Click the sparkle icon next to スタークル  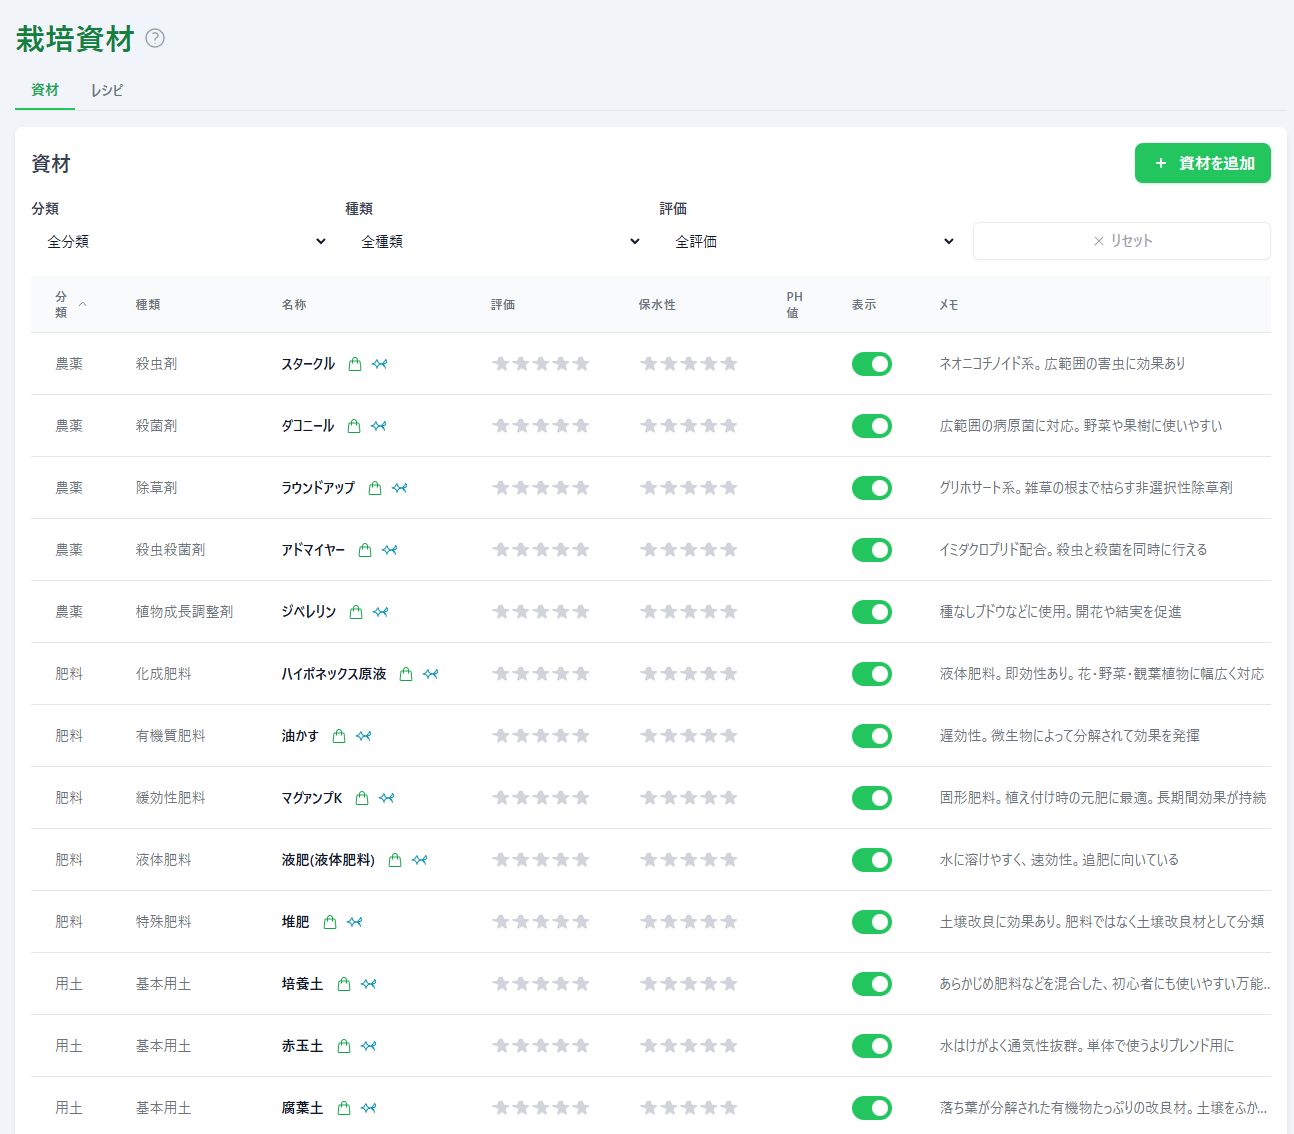[x=380, y=364]
